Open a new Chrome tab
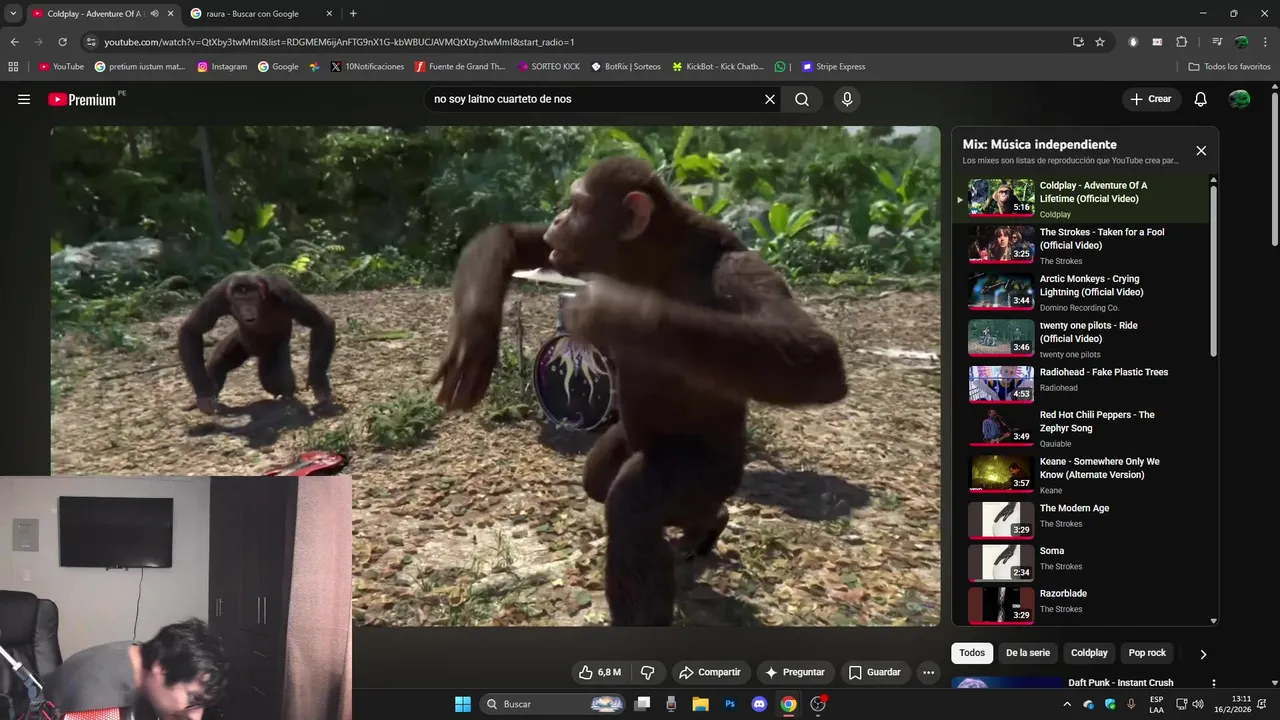The image size is (1280, 720). pyautogui.click(x=353, y=14)
